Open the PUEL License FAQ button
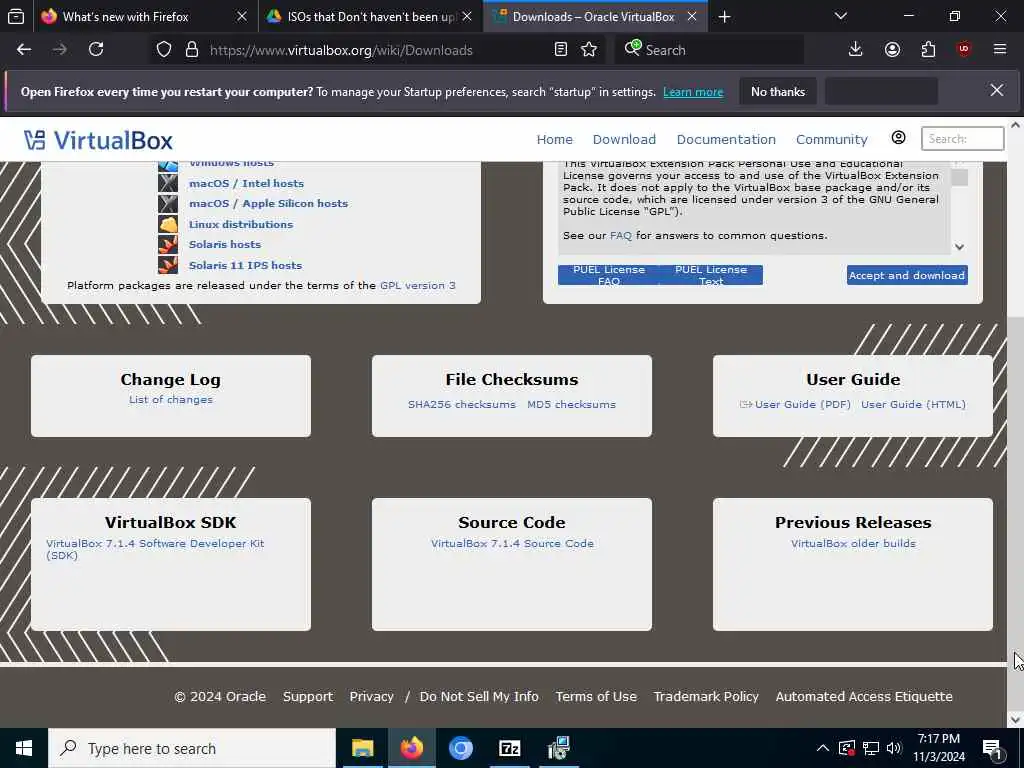The height and width of the screenshot is (768, 1024). pyautogui.click(x=609, y=275)
